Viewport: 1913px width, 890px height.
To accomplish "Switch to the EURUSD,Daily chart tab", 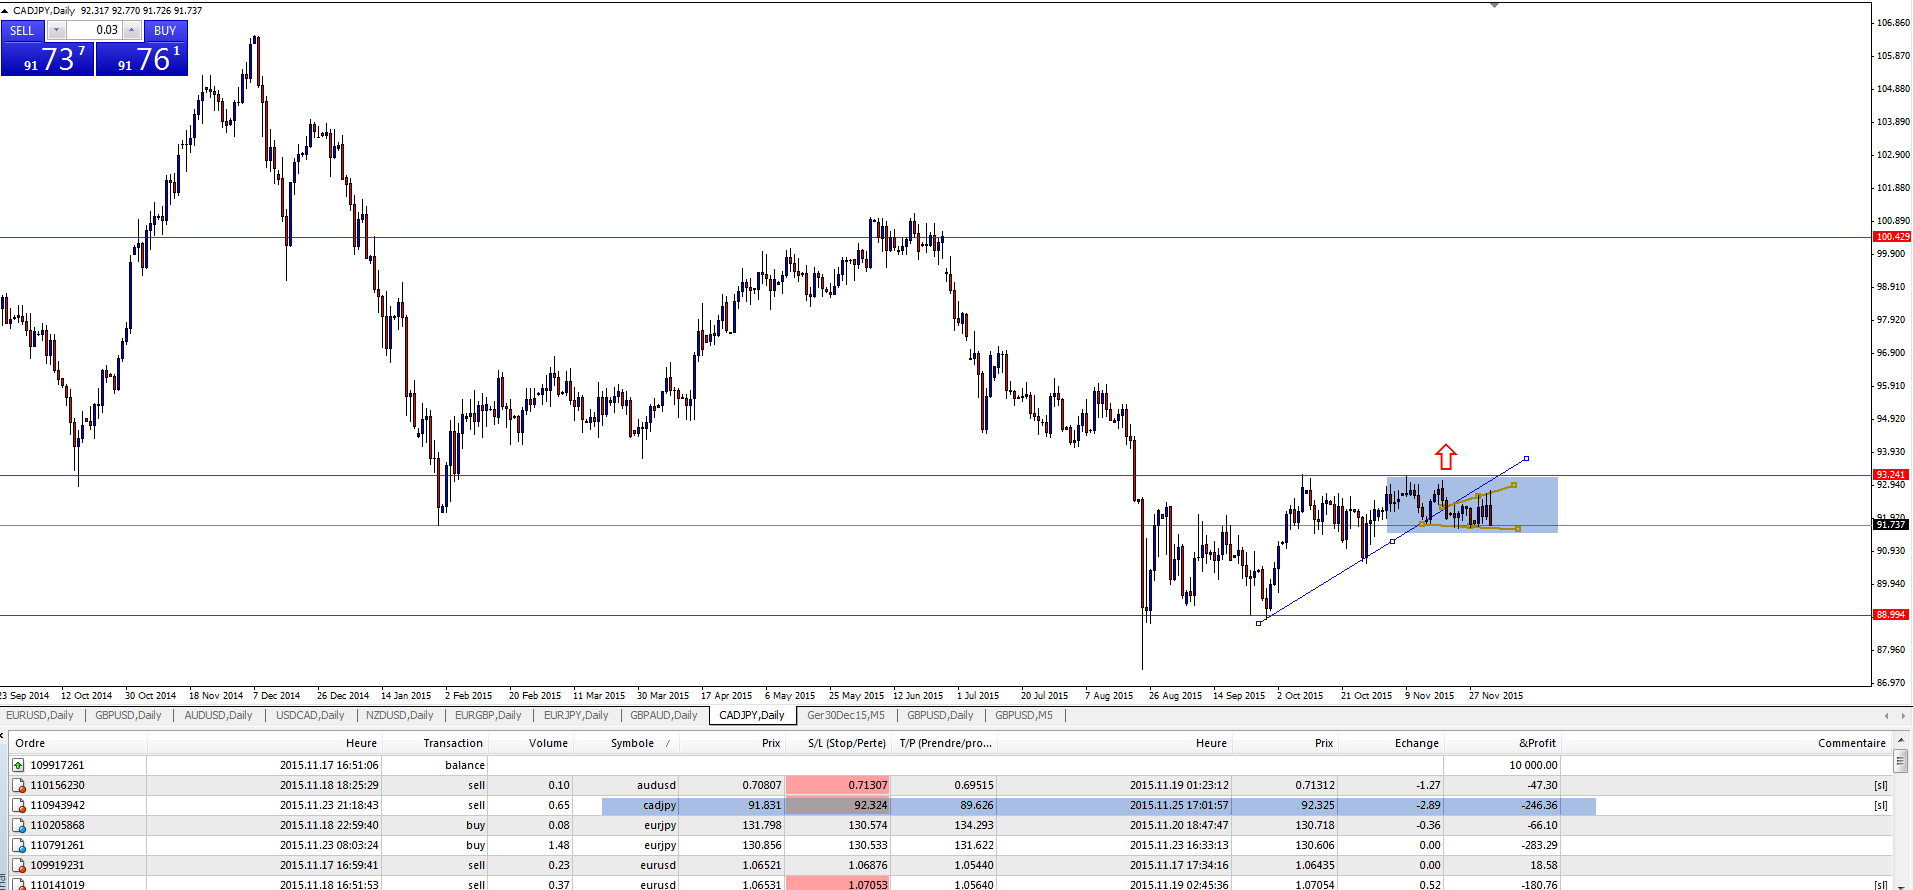I will (x=40, y=715).
